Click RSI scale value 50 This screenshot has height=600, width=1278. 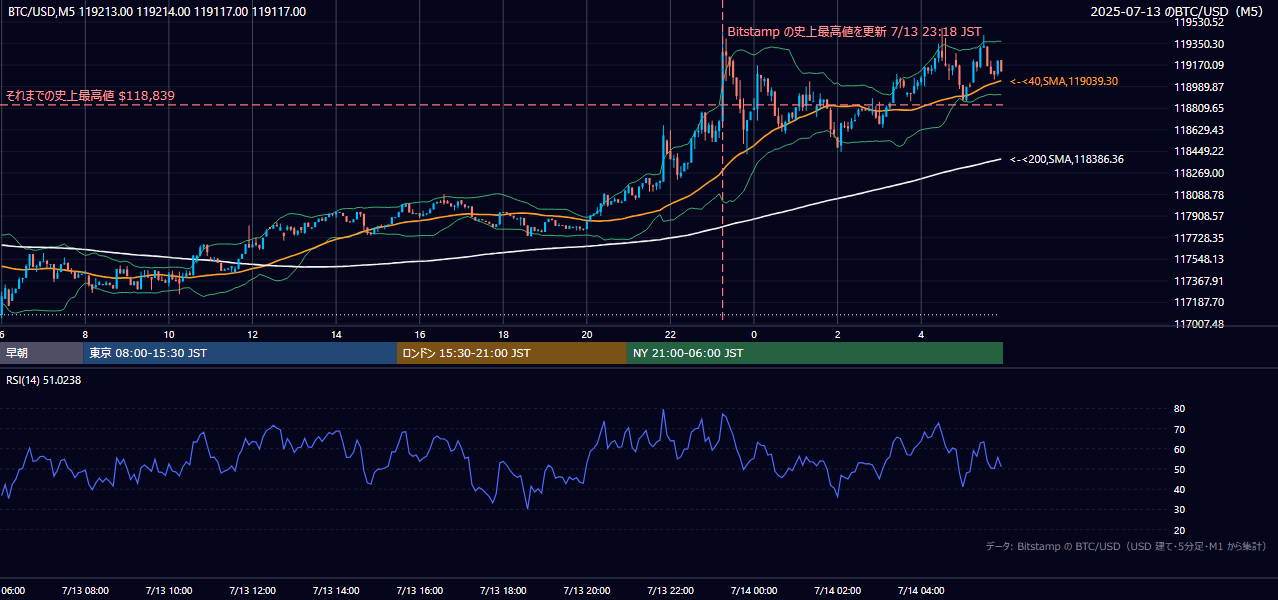pyautogui.click(x=1179, y=469)
